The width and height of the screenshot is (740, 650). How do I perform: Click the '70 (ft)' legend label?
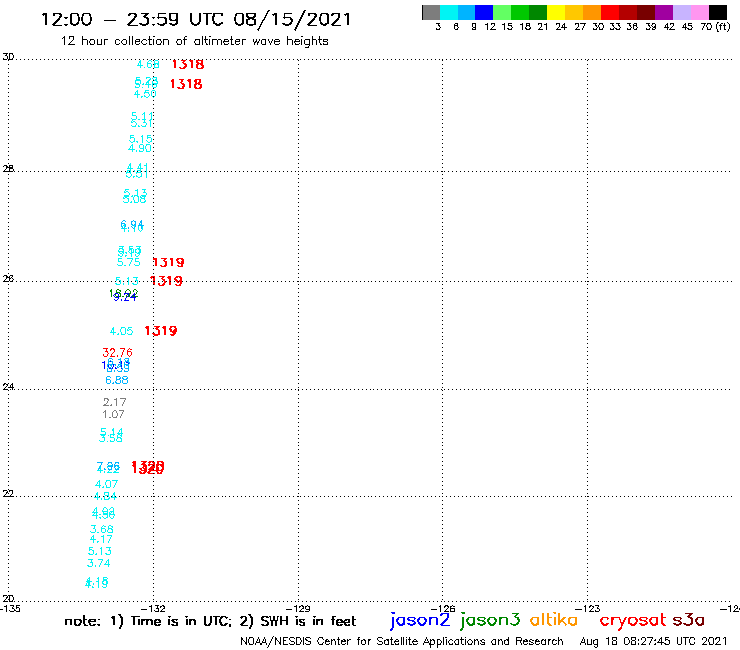(x=715, y=27)
